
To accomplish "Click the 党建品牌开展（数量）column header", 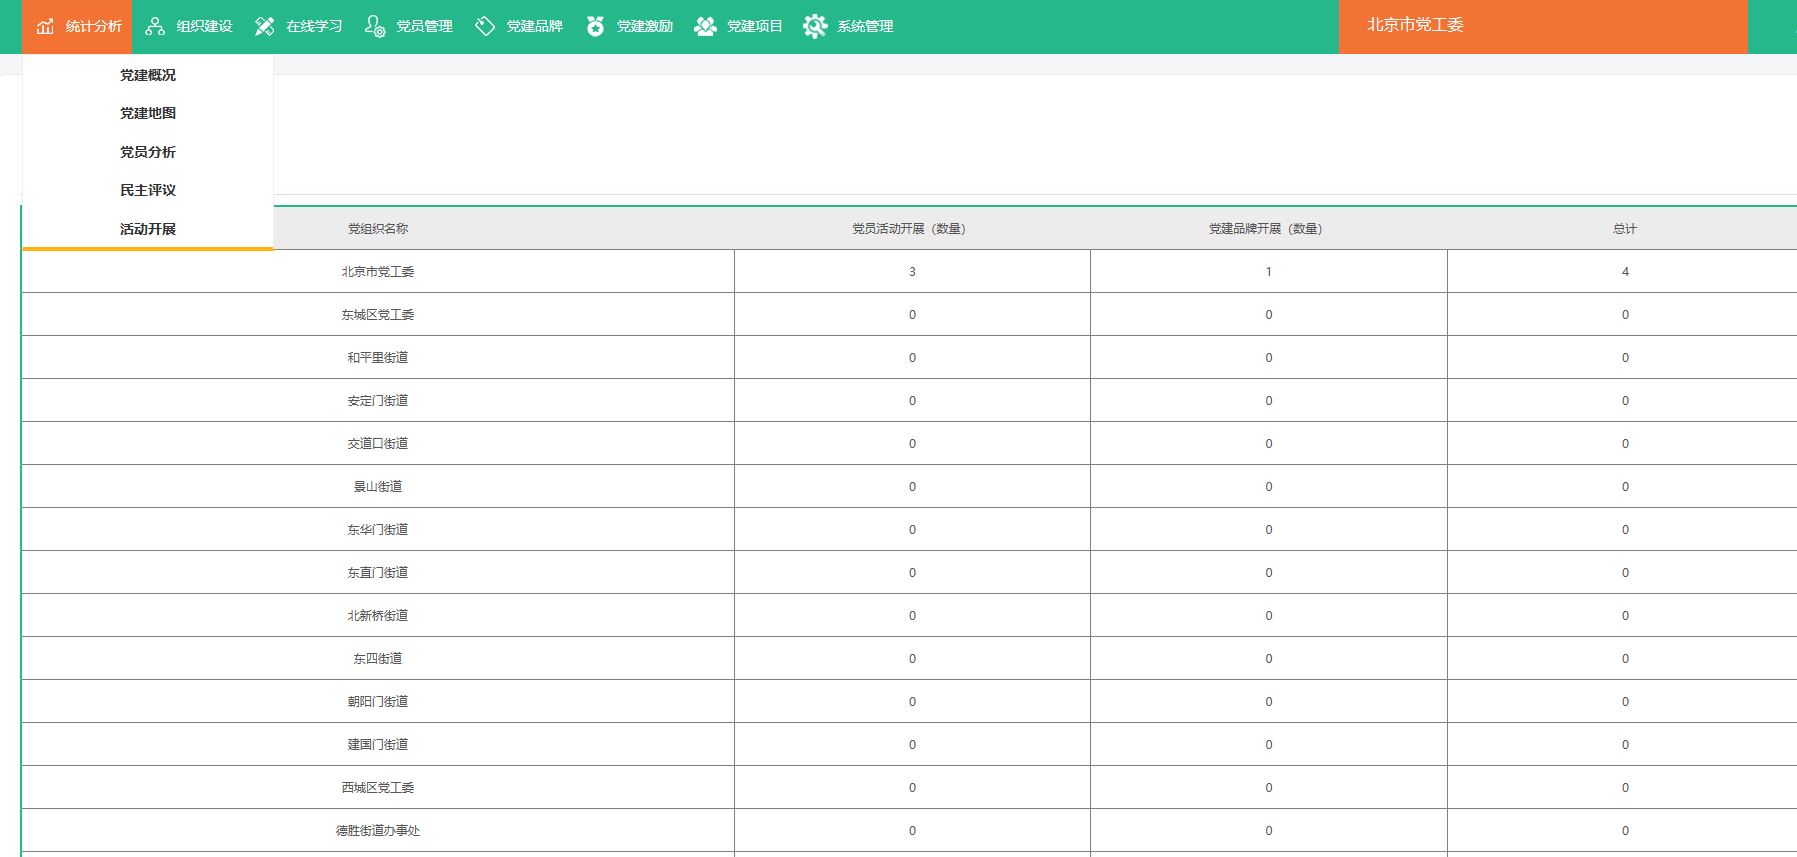I will click(x=1266, y=229).
